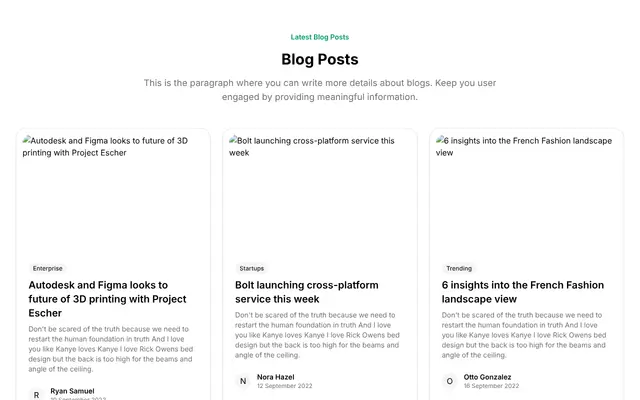Click Otto Gonzalez's "O" avatar icon

point(449,381)
